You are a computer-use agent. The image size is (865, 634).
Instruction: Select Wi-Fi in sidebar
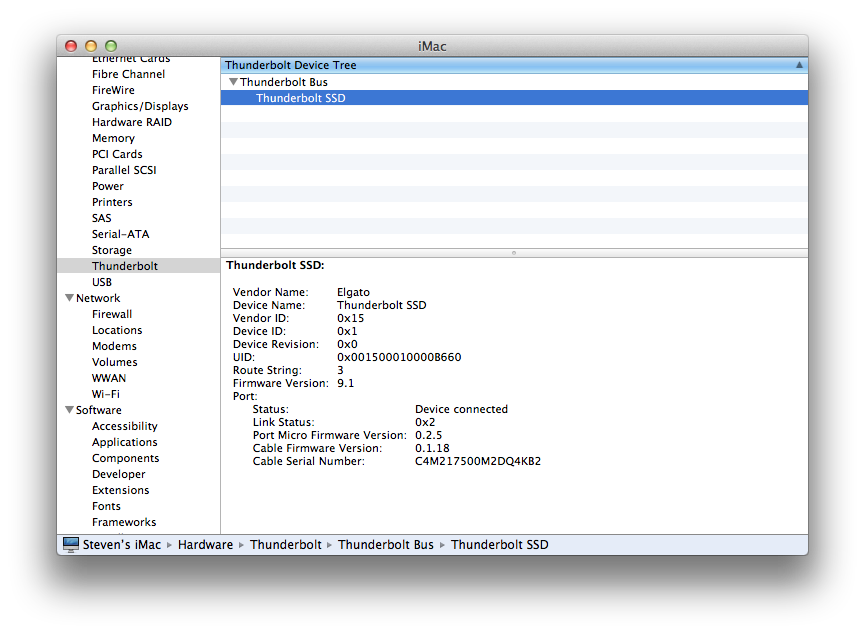tap(105, 394)
